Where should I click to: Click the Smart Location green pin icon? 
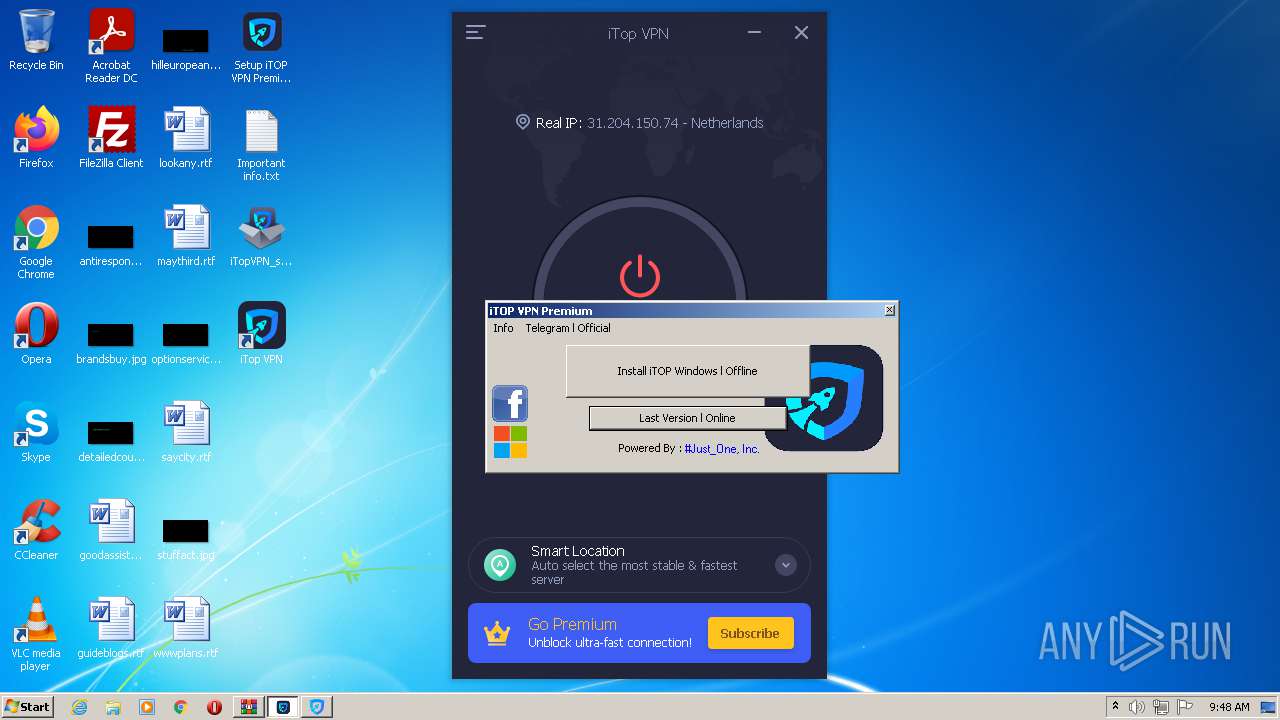click(x=500, y=565)
